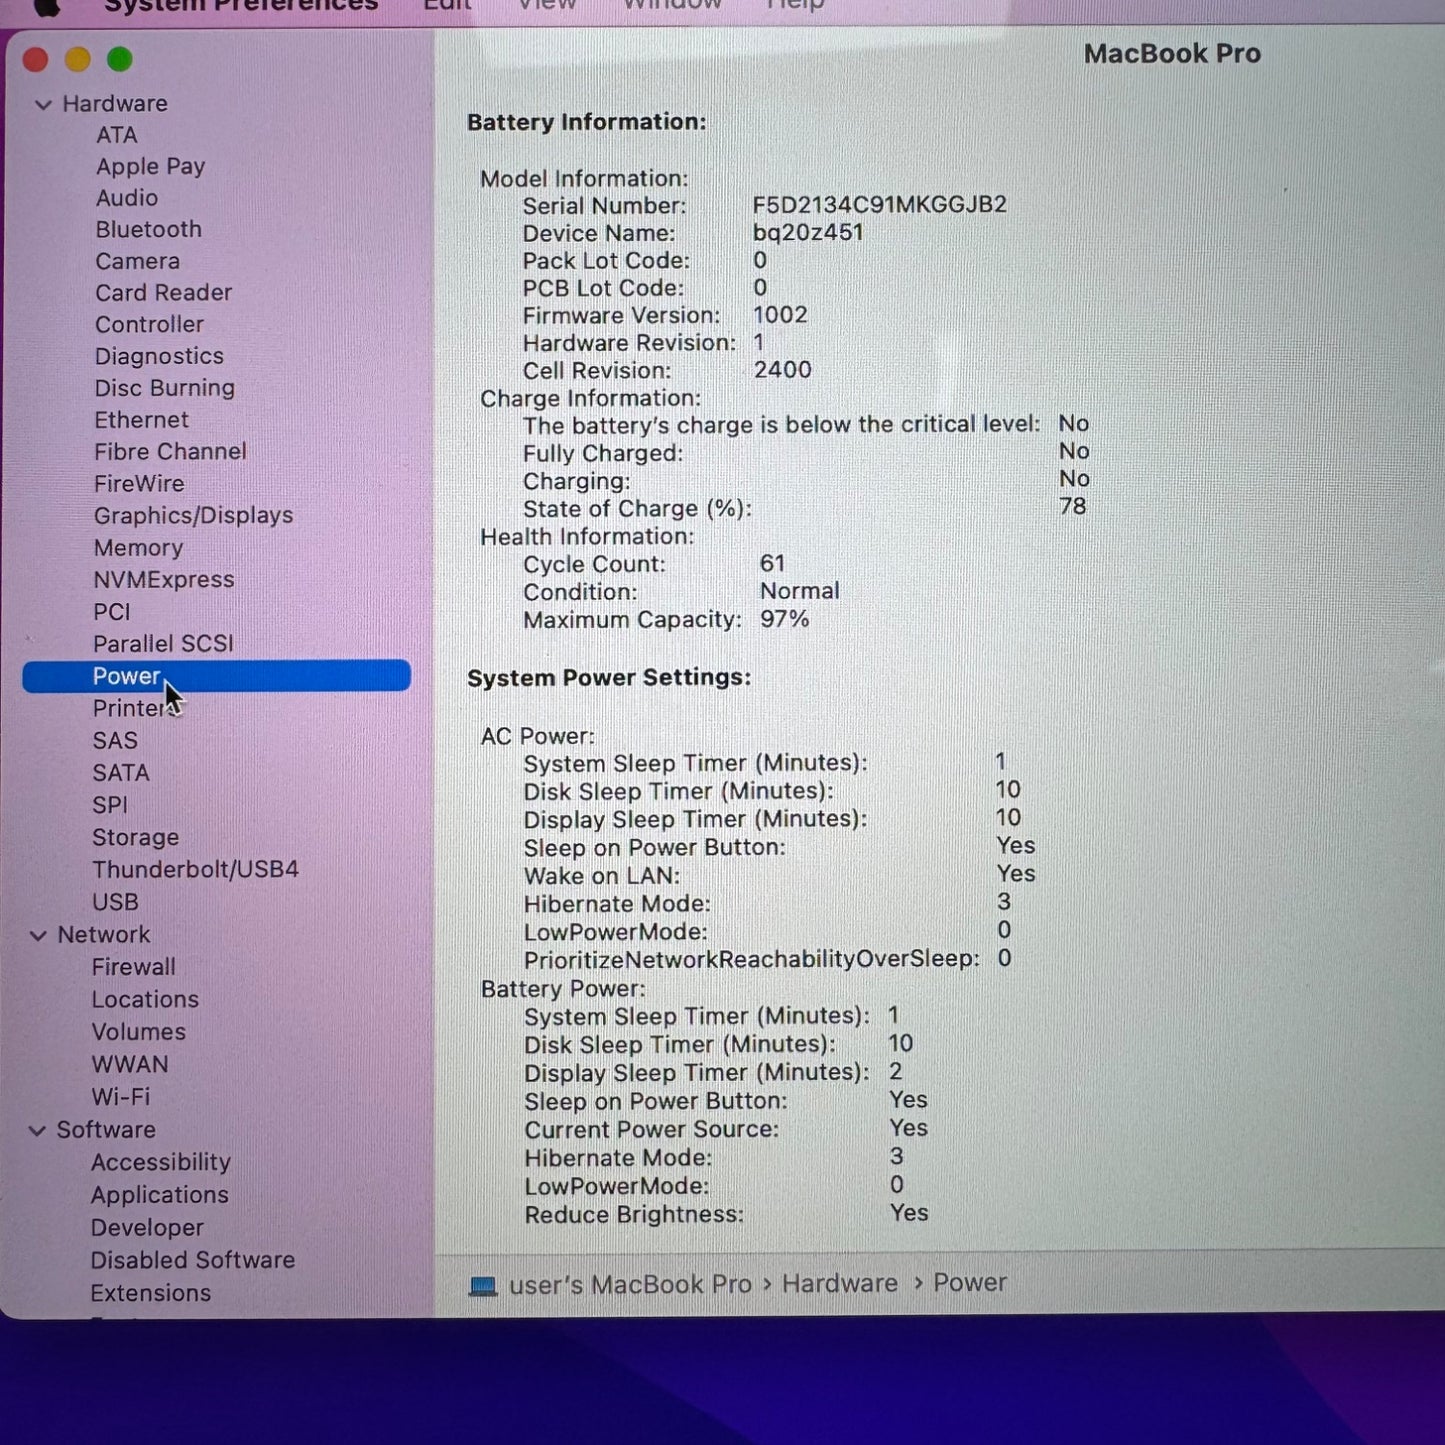This screenshot has width=1445, height=1445.
Task: Select Bluetooth in the hardware list
Action: [x=148, y=230]
